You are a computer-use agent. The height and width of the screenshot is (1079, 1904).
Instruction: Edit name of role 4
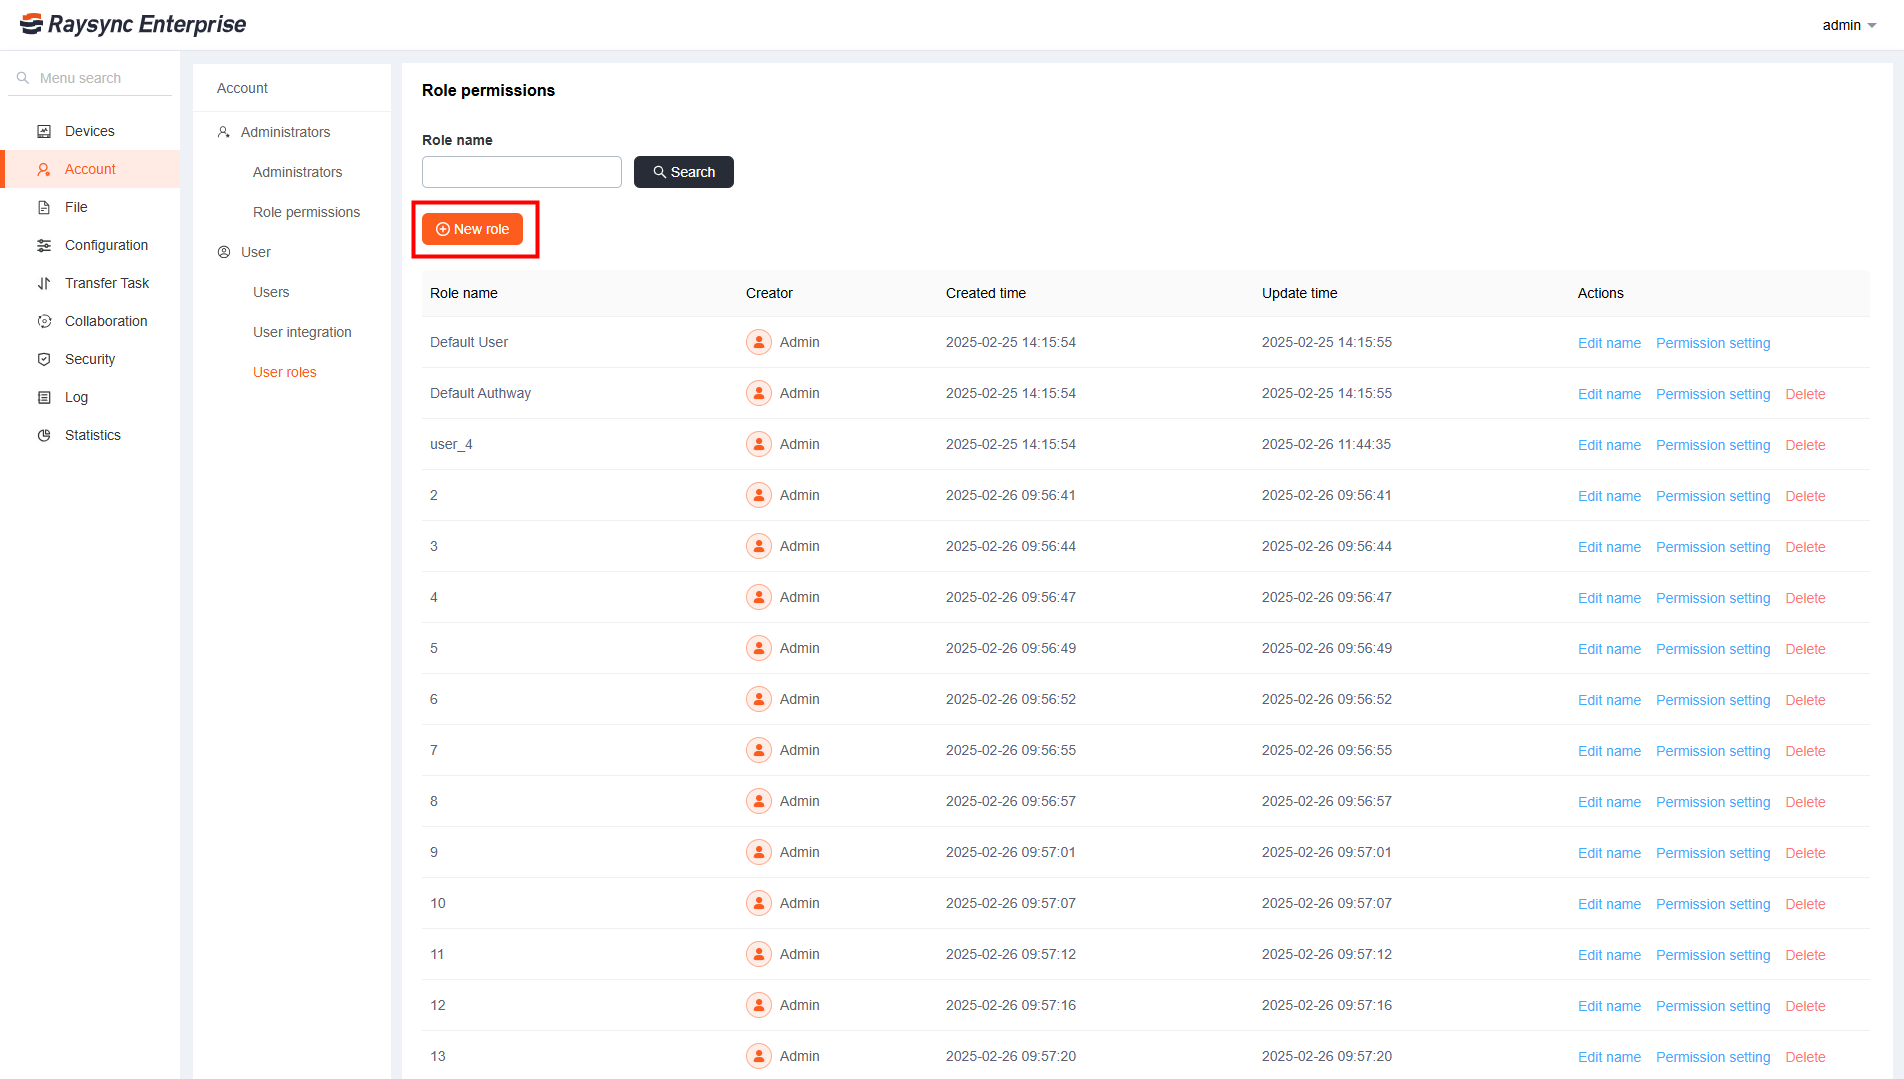tap(1609, 598)
